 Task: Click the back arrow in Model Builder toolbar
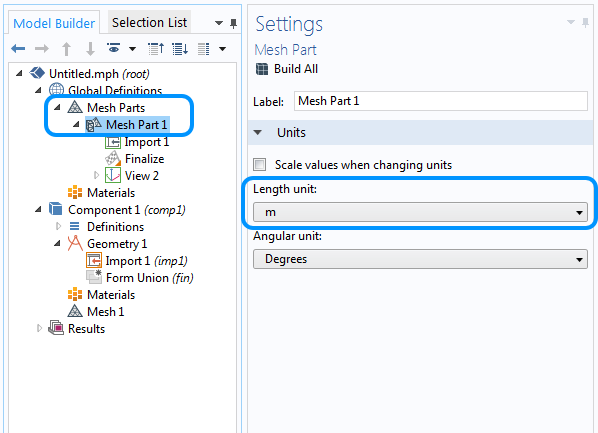point(18,48)
